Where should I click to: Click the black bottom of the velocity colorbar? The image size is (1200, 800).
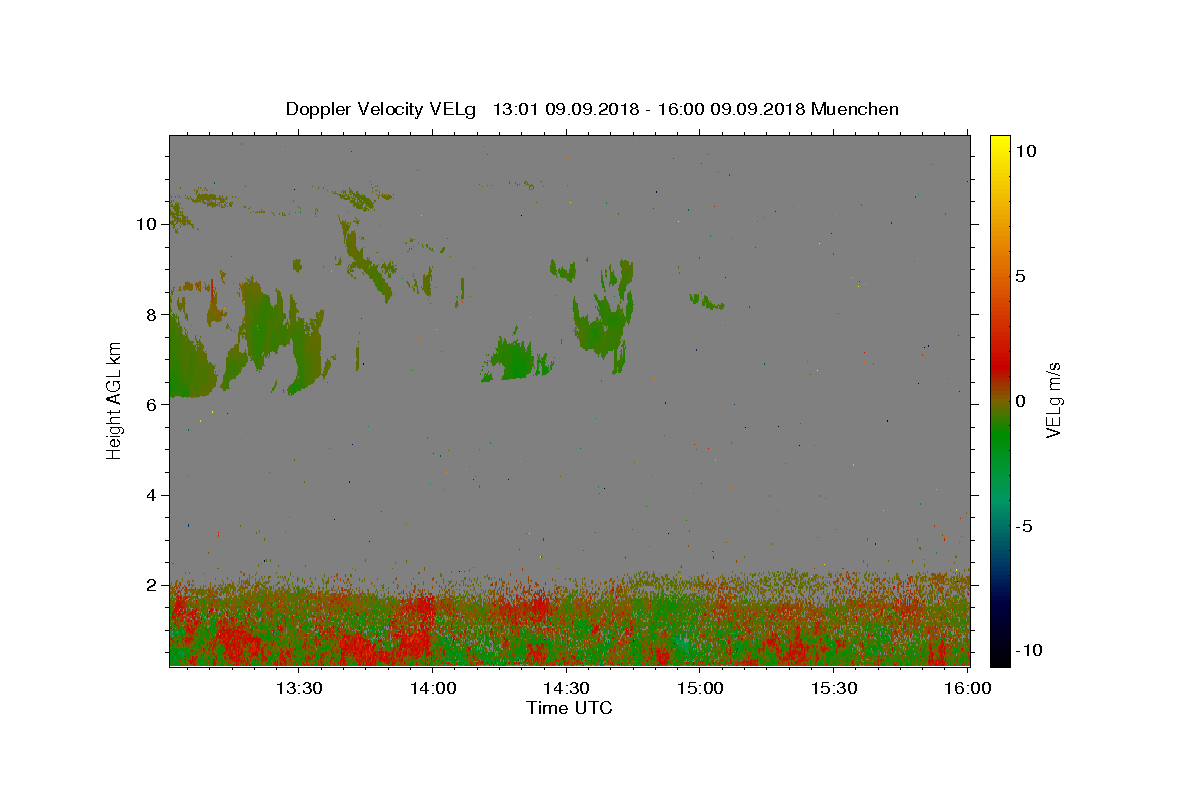[x=999, y=655]
